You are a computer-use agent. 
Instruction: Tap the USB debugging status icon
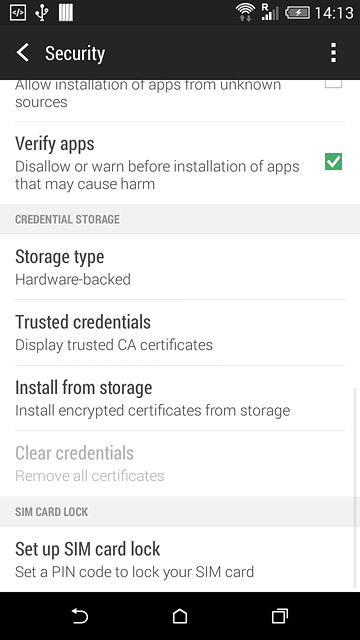18,13
